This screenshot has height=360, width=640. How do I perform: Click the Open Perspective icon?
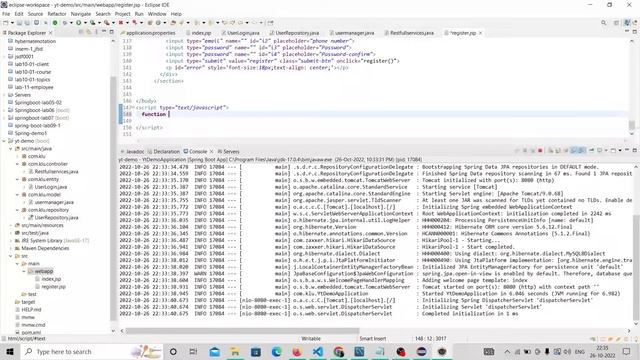(616, 23)
